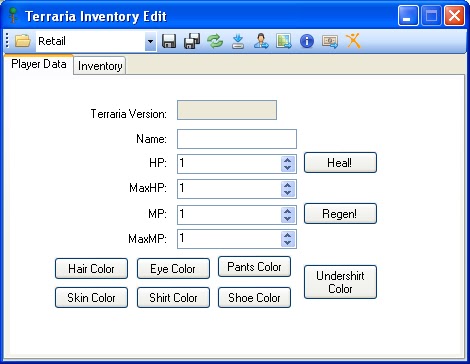
Task: Click the Skin Color button
Action: (x=91, y=297)
